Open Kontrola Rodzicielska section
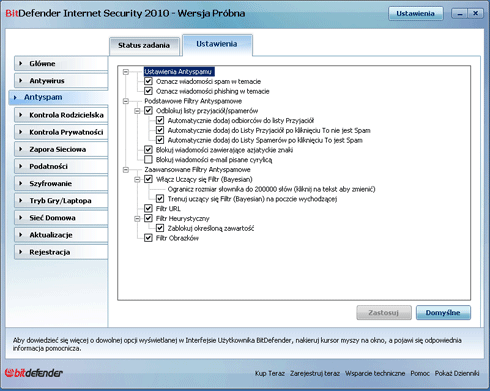490x391 pixels. click(61, 115)
